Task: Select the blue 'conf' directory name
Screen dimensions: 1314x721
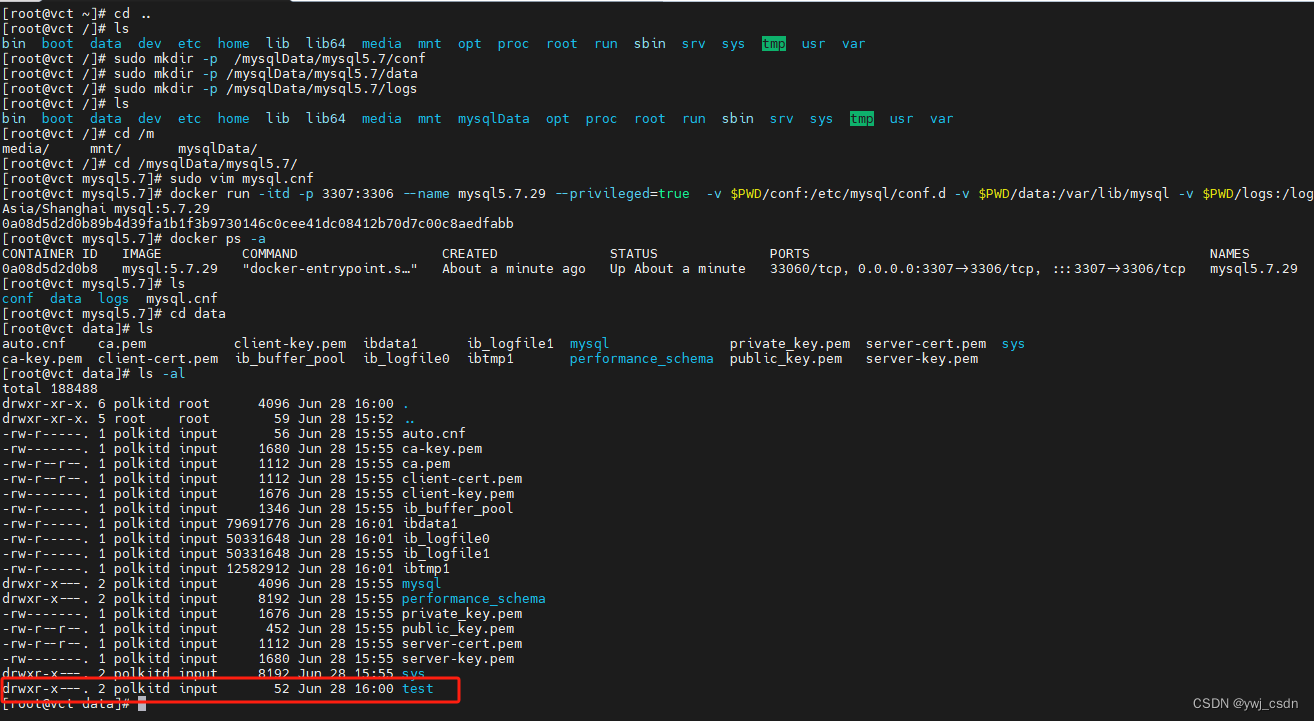Action: pos(18,299)
